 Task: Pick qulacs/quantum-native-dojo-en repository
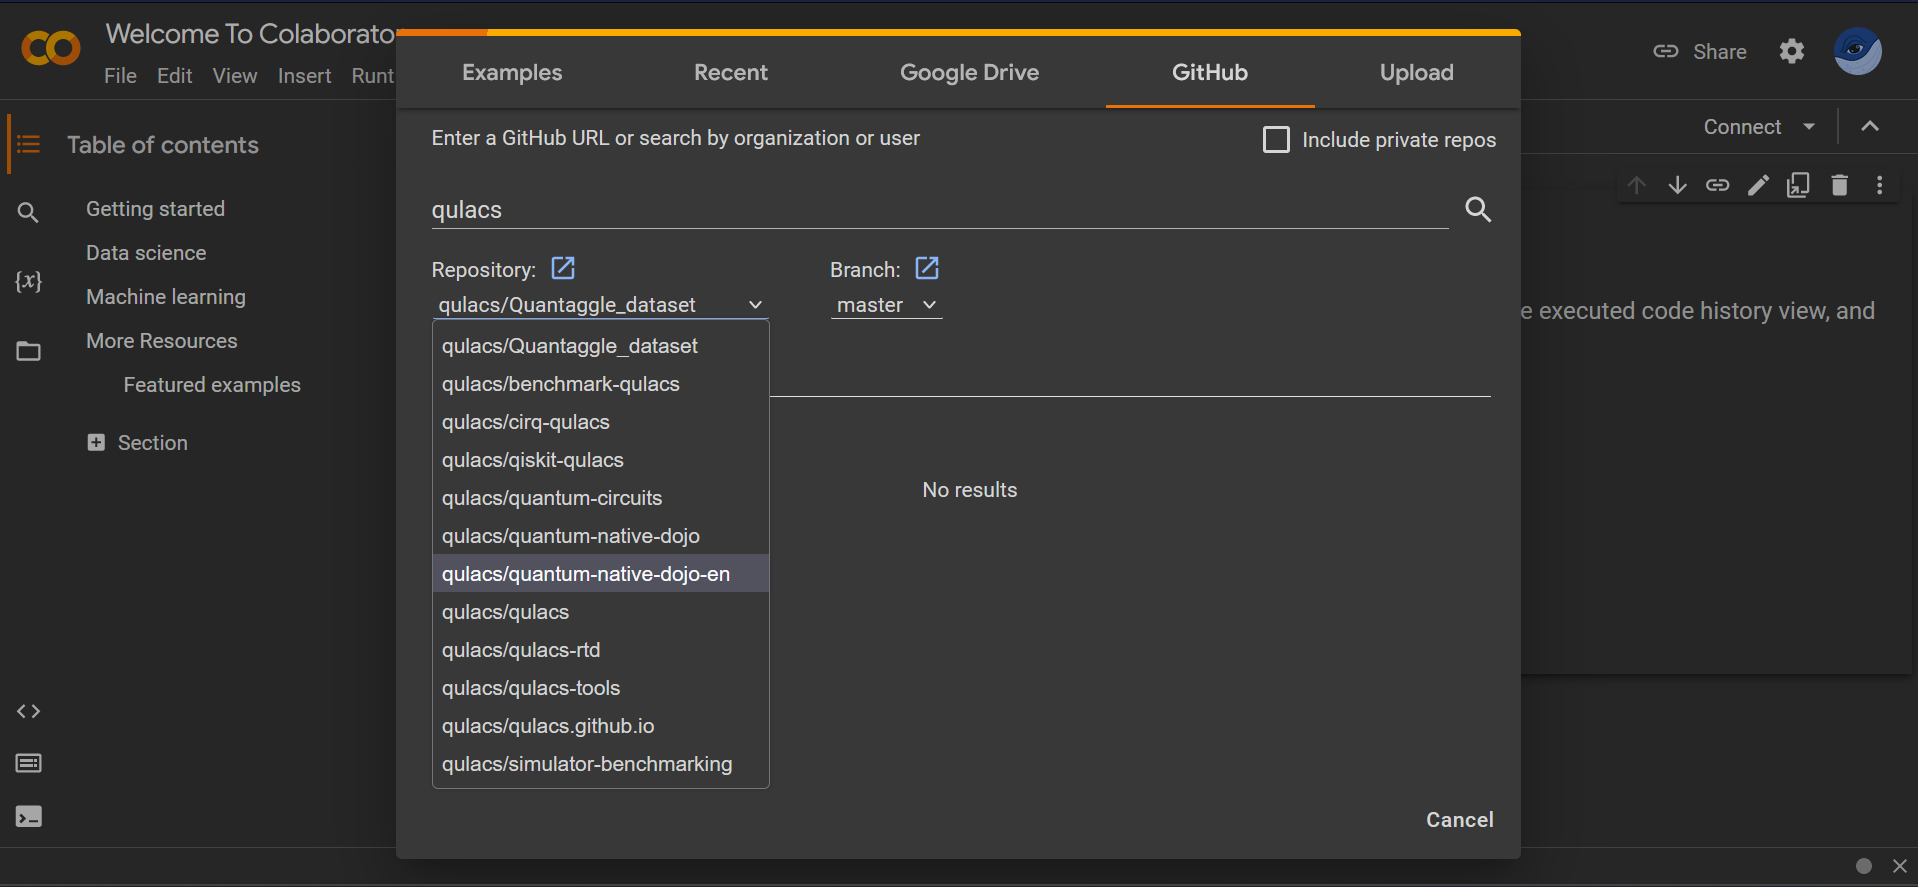[601, 574]
